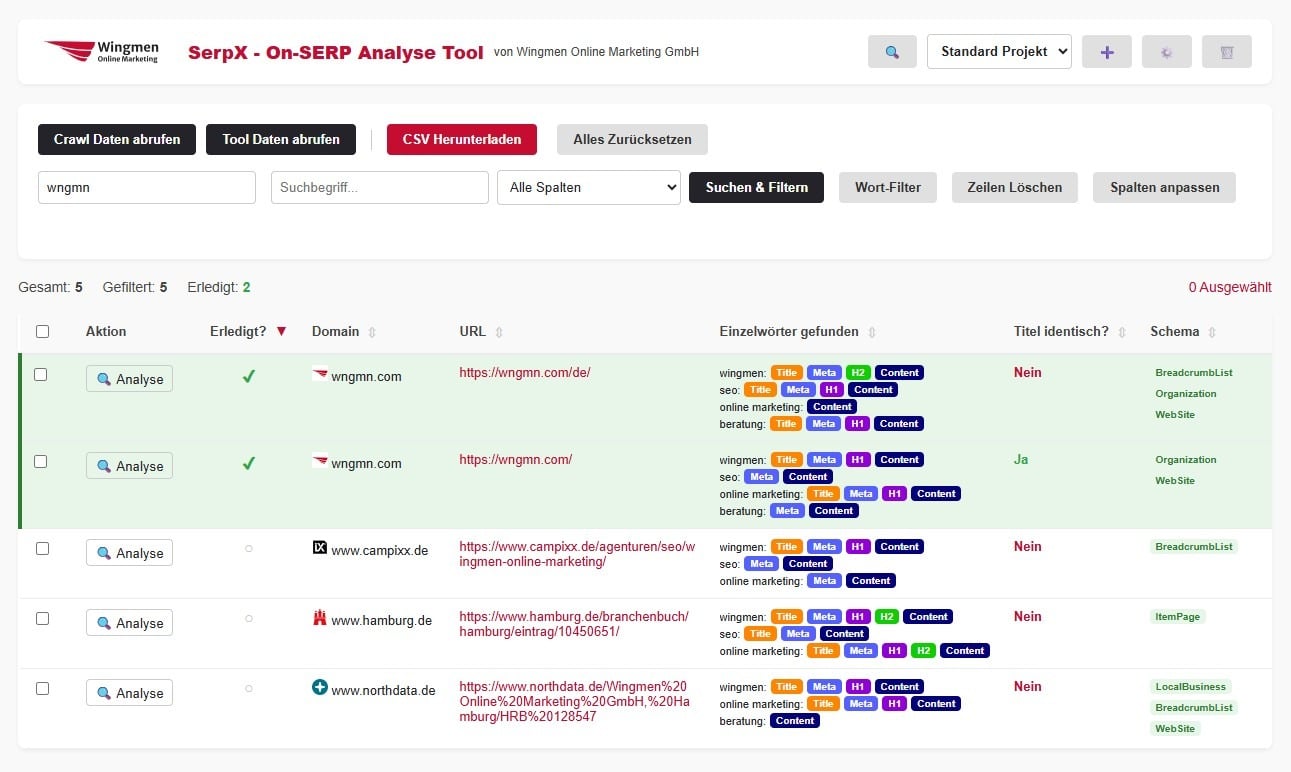Check the box for https://wngmn.com/de/ row
The image size is (1291, 772).
pos(41,374)
